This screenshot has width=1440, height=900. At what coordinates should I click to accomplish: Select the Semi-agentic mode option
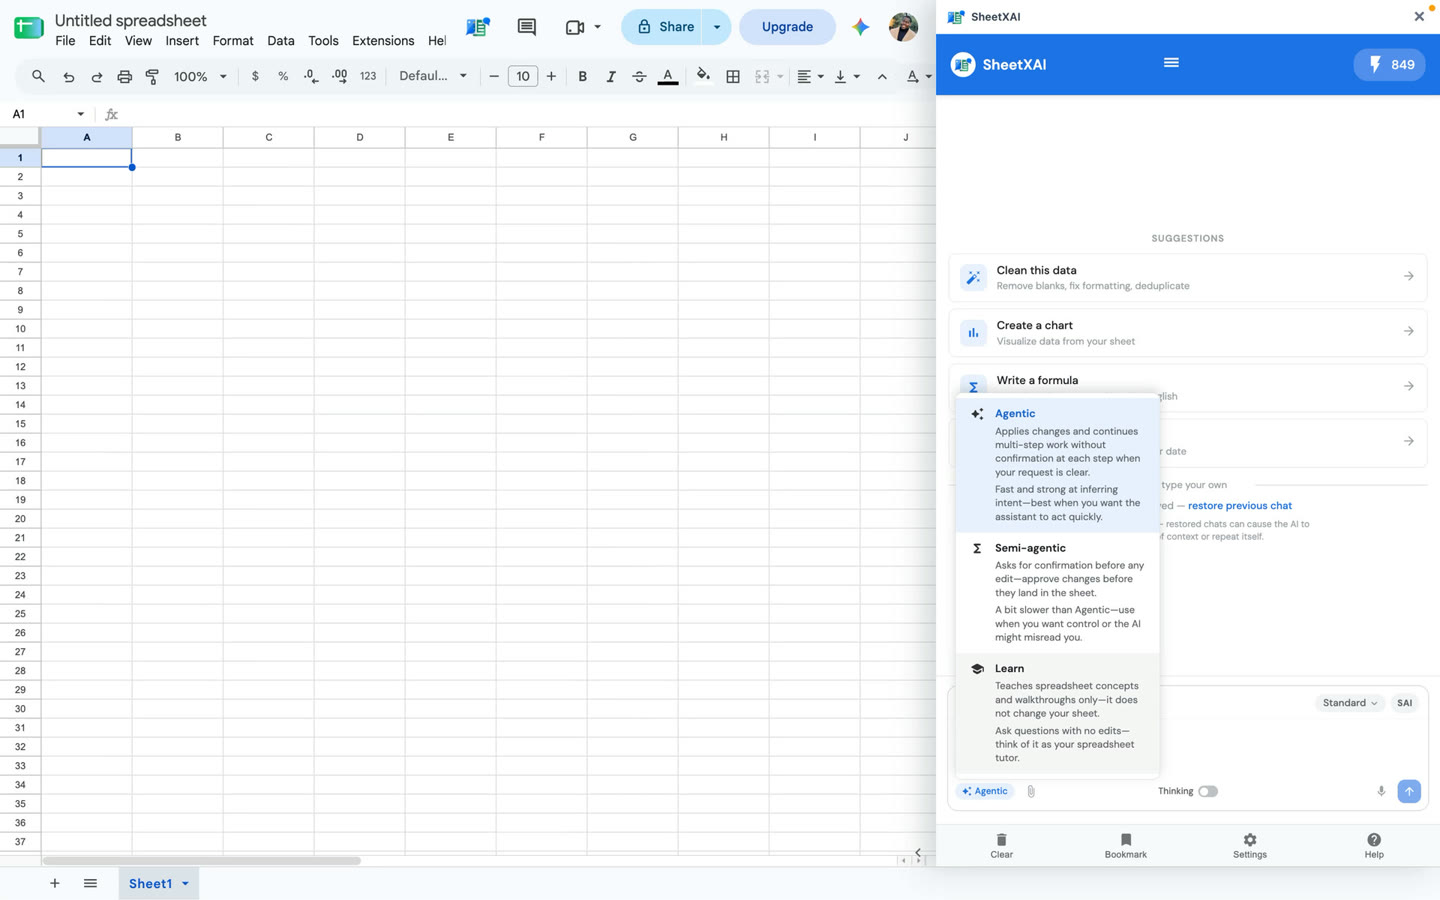pyautogui.click(x=1058, y=592)
